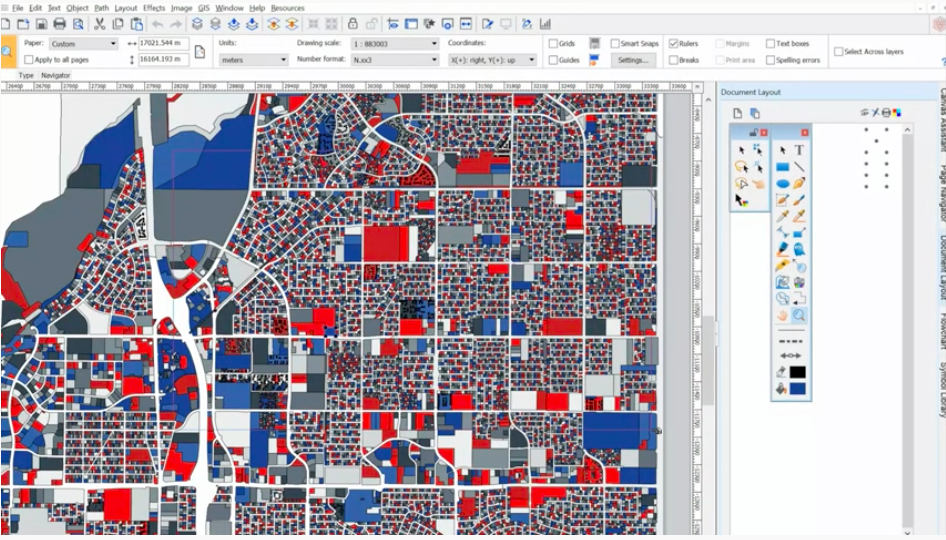
Task: Open the GIS menu
Action: point(203,8)
